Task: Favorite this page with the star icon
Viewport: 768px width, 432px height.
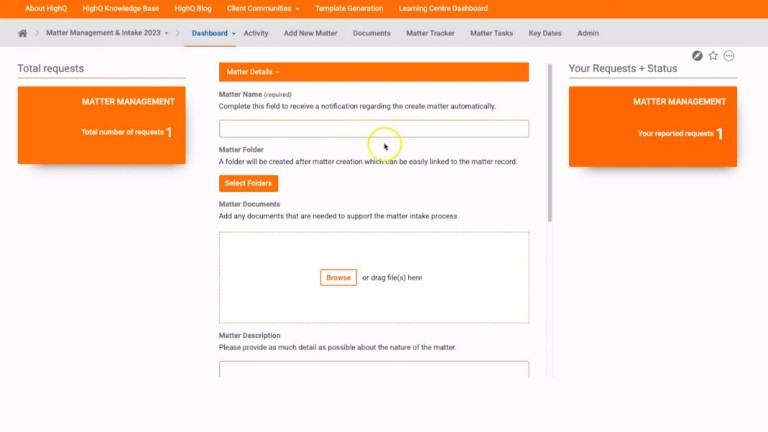Action: point(713,56)
